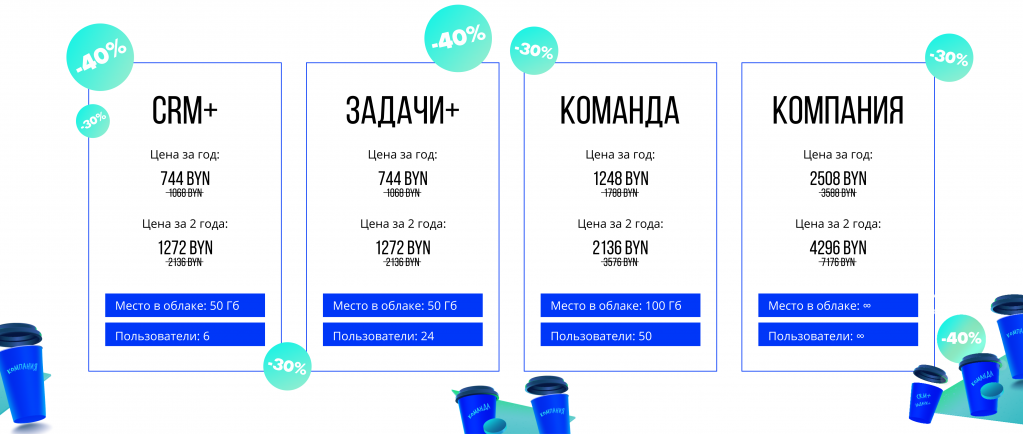Click КОМАНДА Место в облаке: 100 Гб bar
The image size is (1023, 434).
point(620,305)
